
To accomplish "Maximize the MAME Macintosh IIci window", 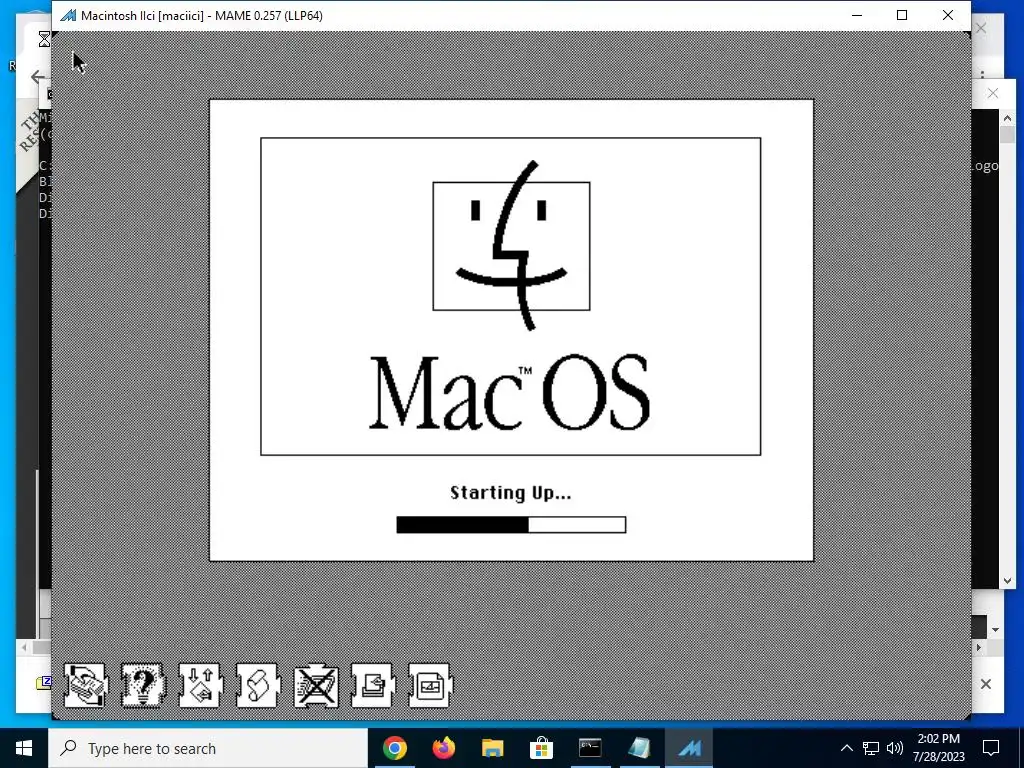I will pos(902,15).
